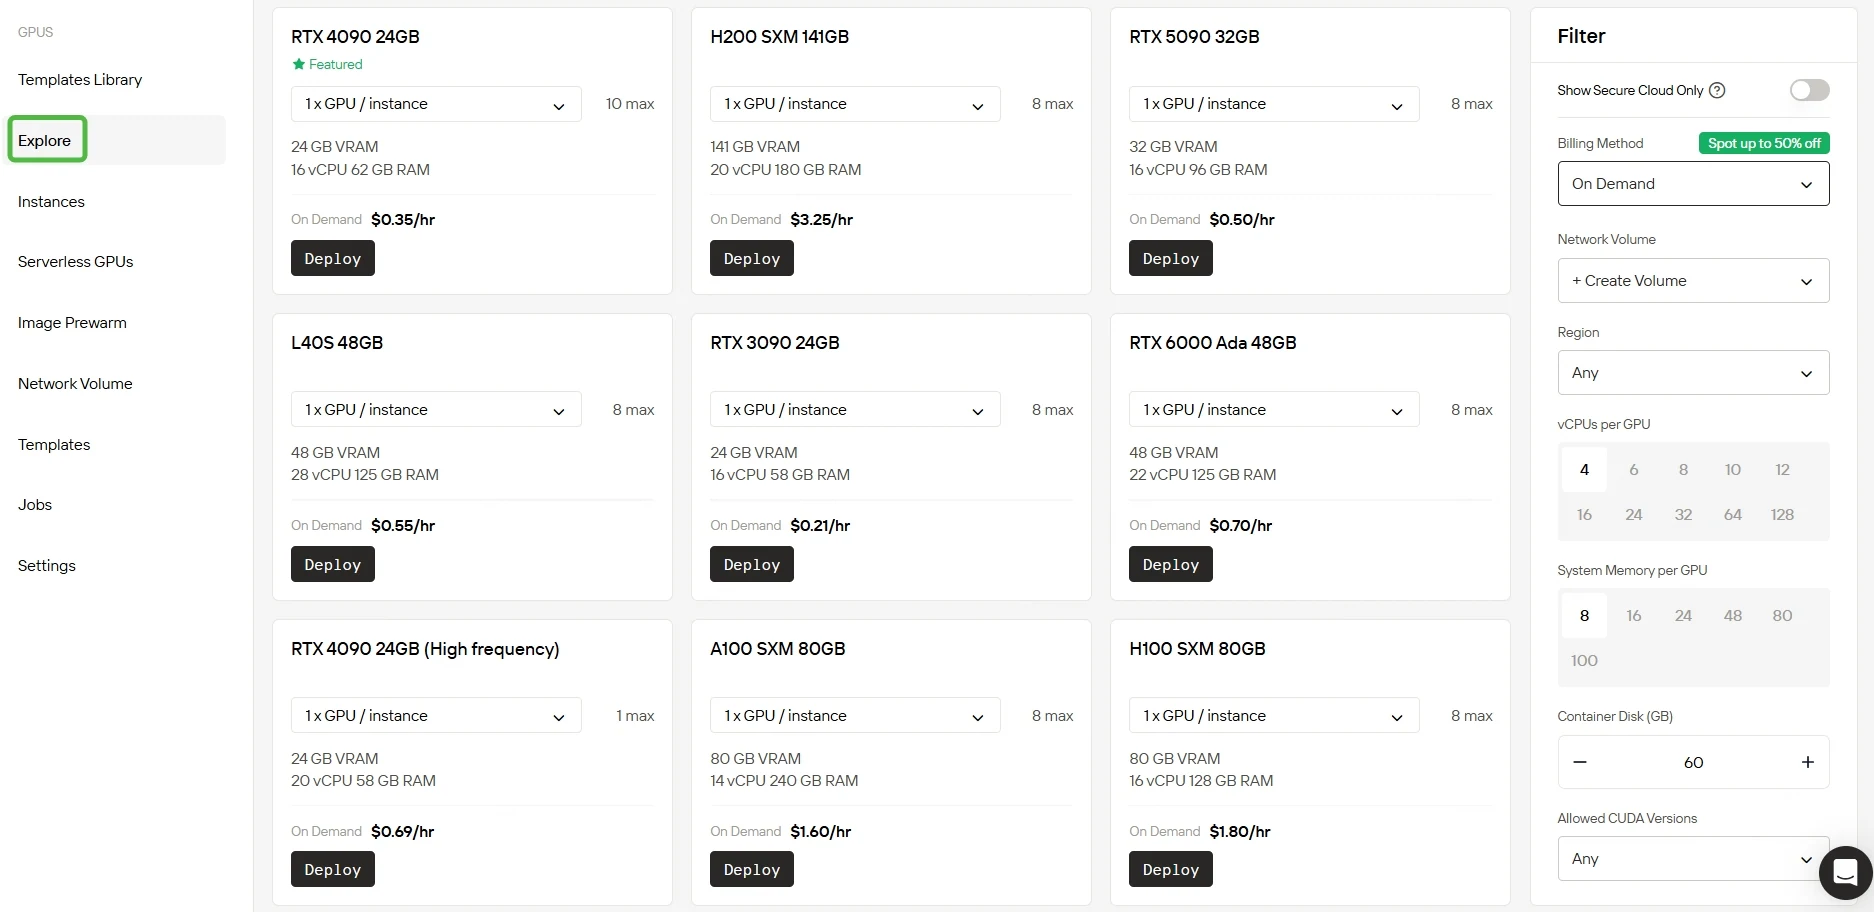Open the Billing Method On Demand dropdown

click(1693, 184)
